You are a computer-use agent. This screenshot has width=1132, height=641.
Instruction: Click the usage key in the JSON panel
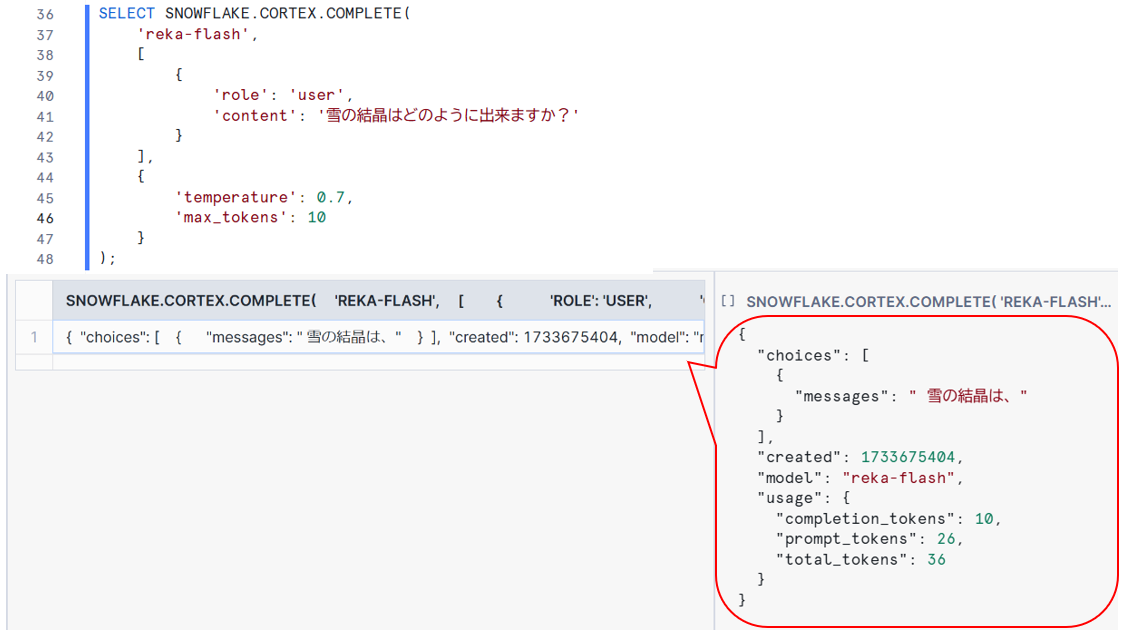pos(790,498)
